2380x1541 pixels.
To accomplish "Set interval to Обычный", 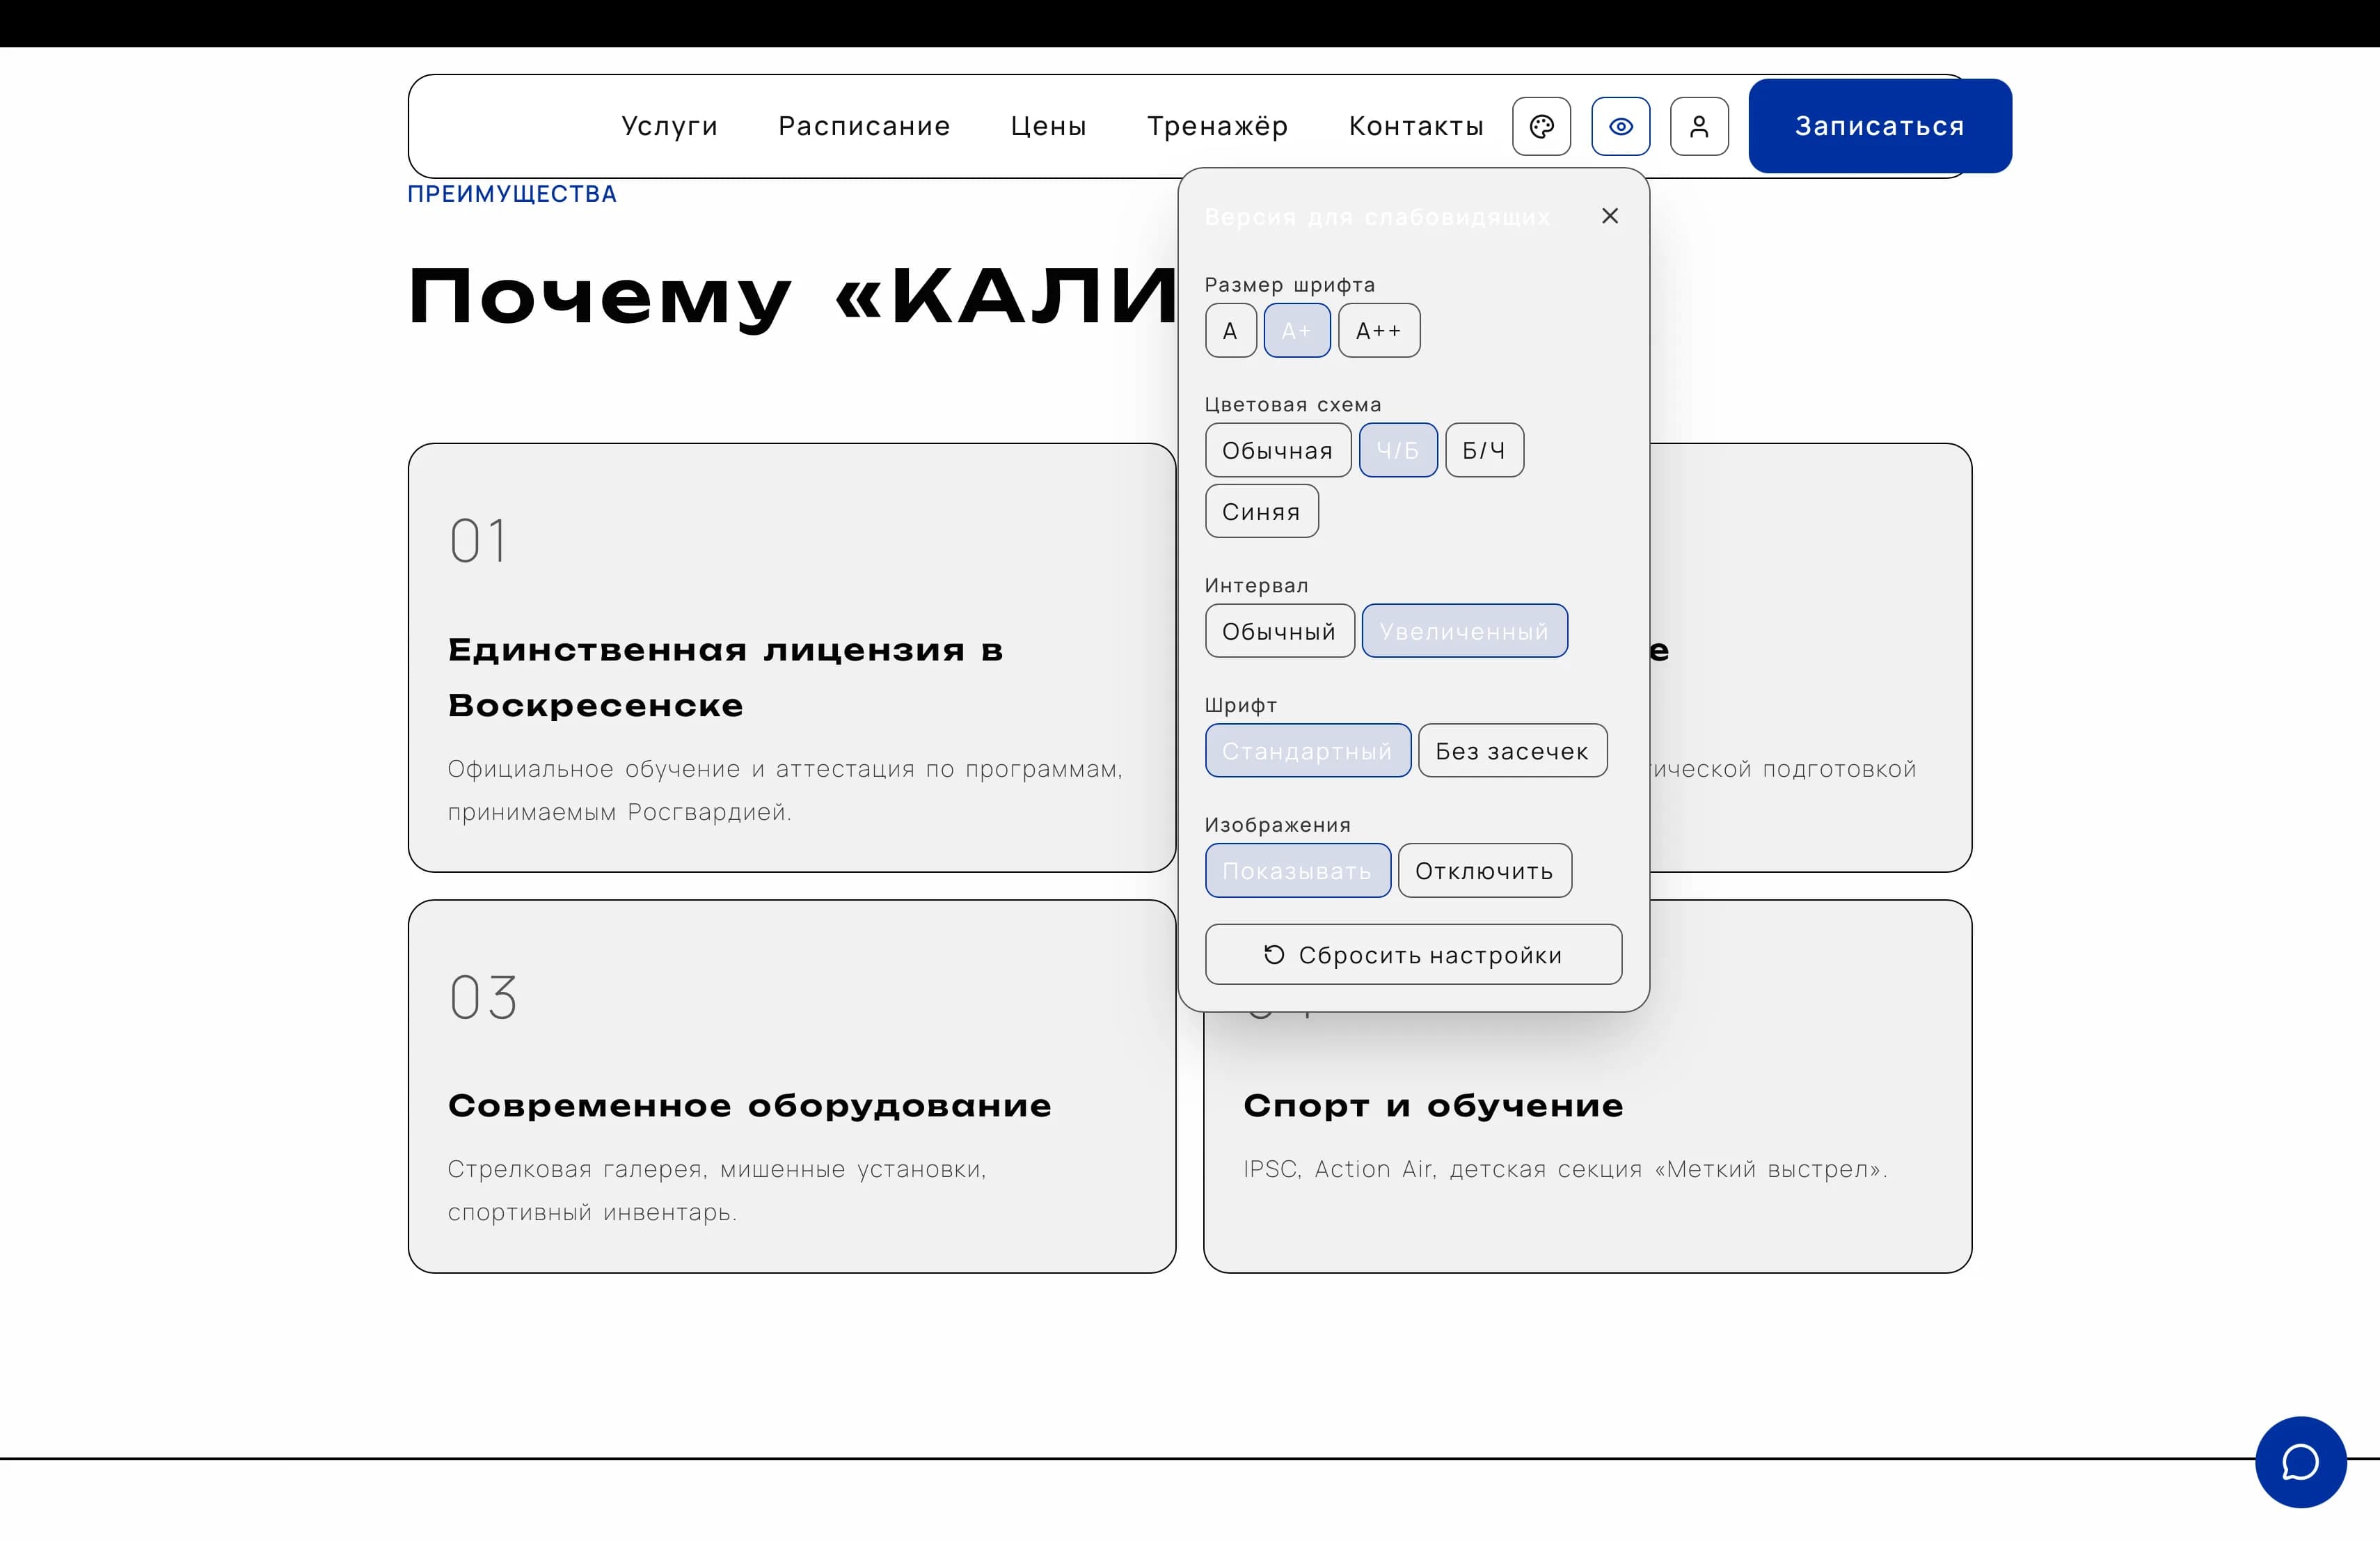I will [x=1279, y=631].
